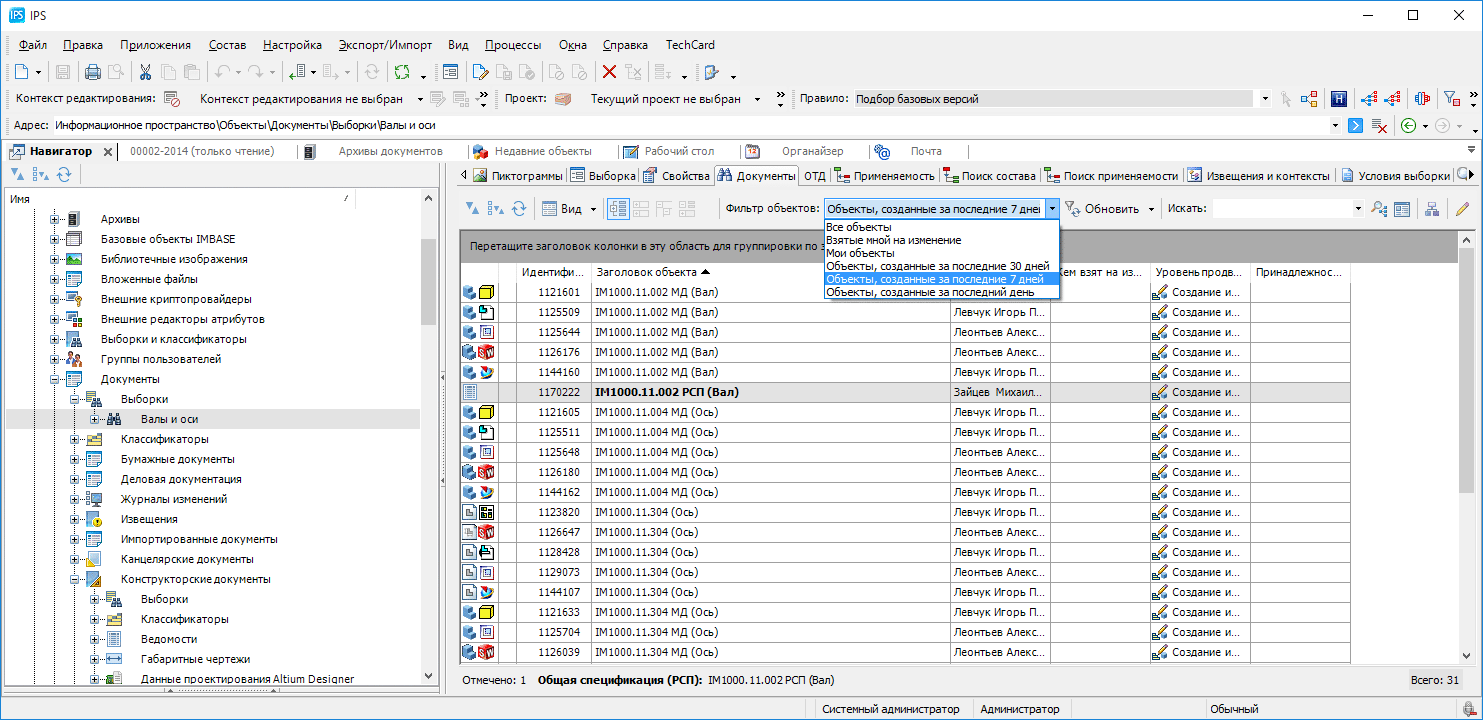This screenshot has width=1483, height=720.
Task: Click the refresh icon in Navigator toolbar
Action: [x=64, y=174]
